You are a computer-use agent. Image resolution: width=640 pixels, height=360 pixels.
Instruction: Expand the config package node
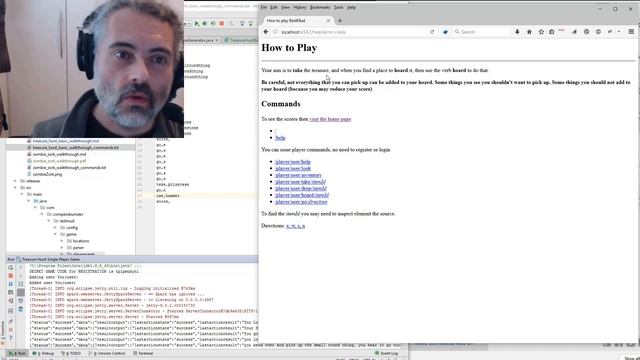pyautogui.click(x=55, y=228)
